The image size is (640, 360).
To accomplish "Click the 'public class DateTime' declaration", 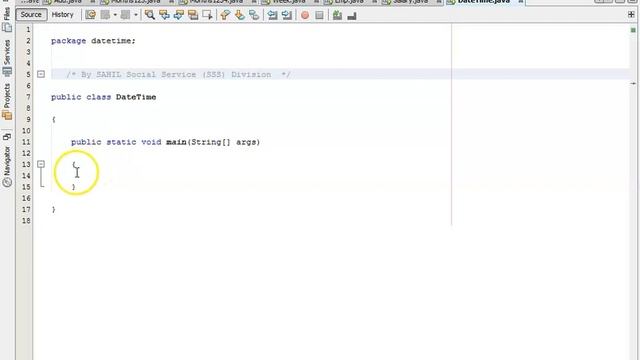I will 104,97.
